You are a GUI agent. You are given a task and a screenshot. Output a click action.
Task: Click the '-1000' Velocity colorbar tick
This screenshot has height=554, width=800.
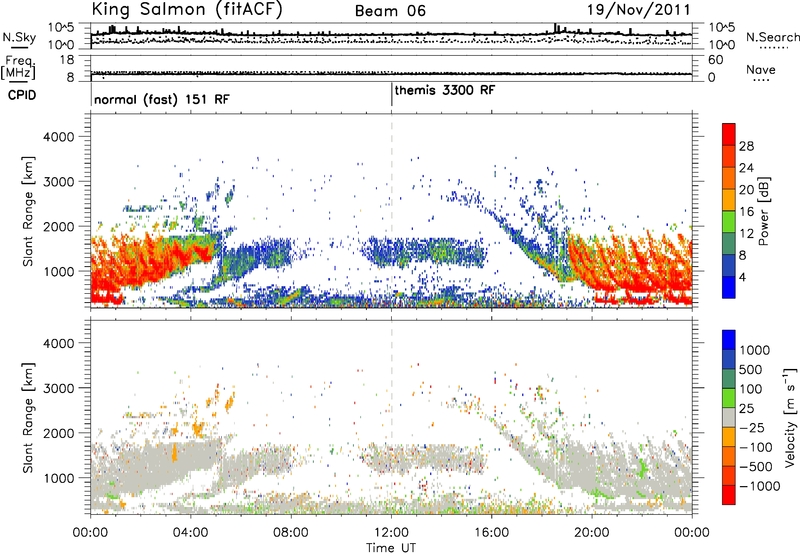tap(759, 486)
